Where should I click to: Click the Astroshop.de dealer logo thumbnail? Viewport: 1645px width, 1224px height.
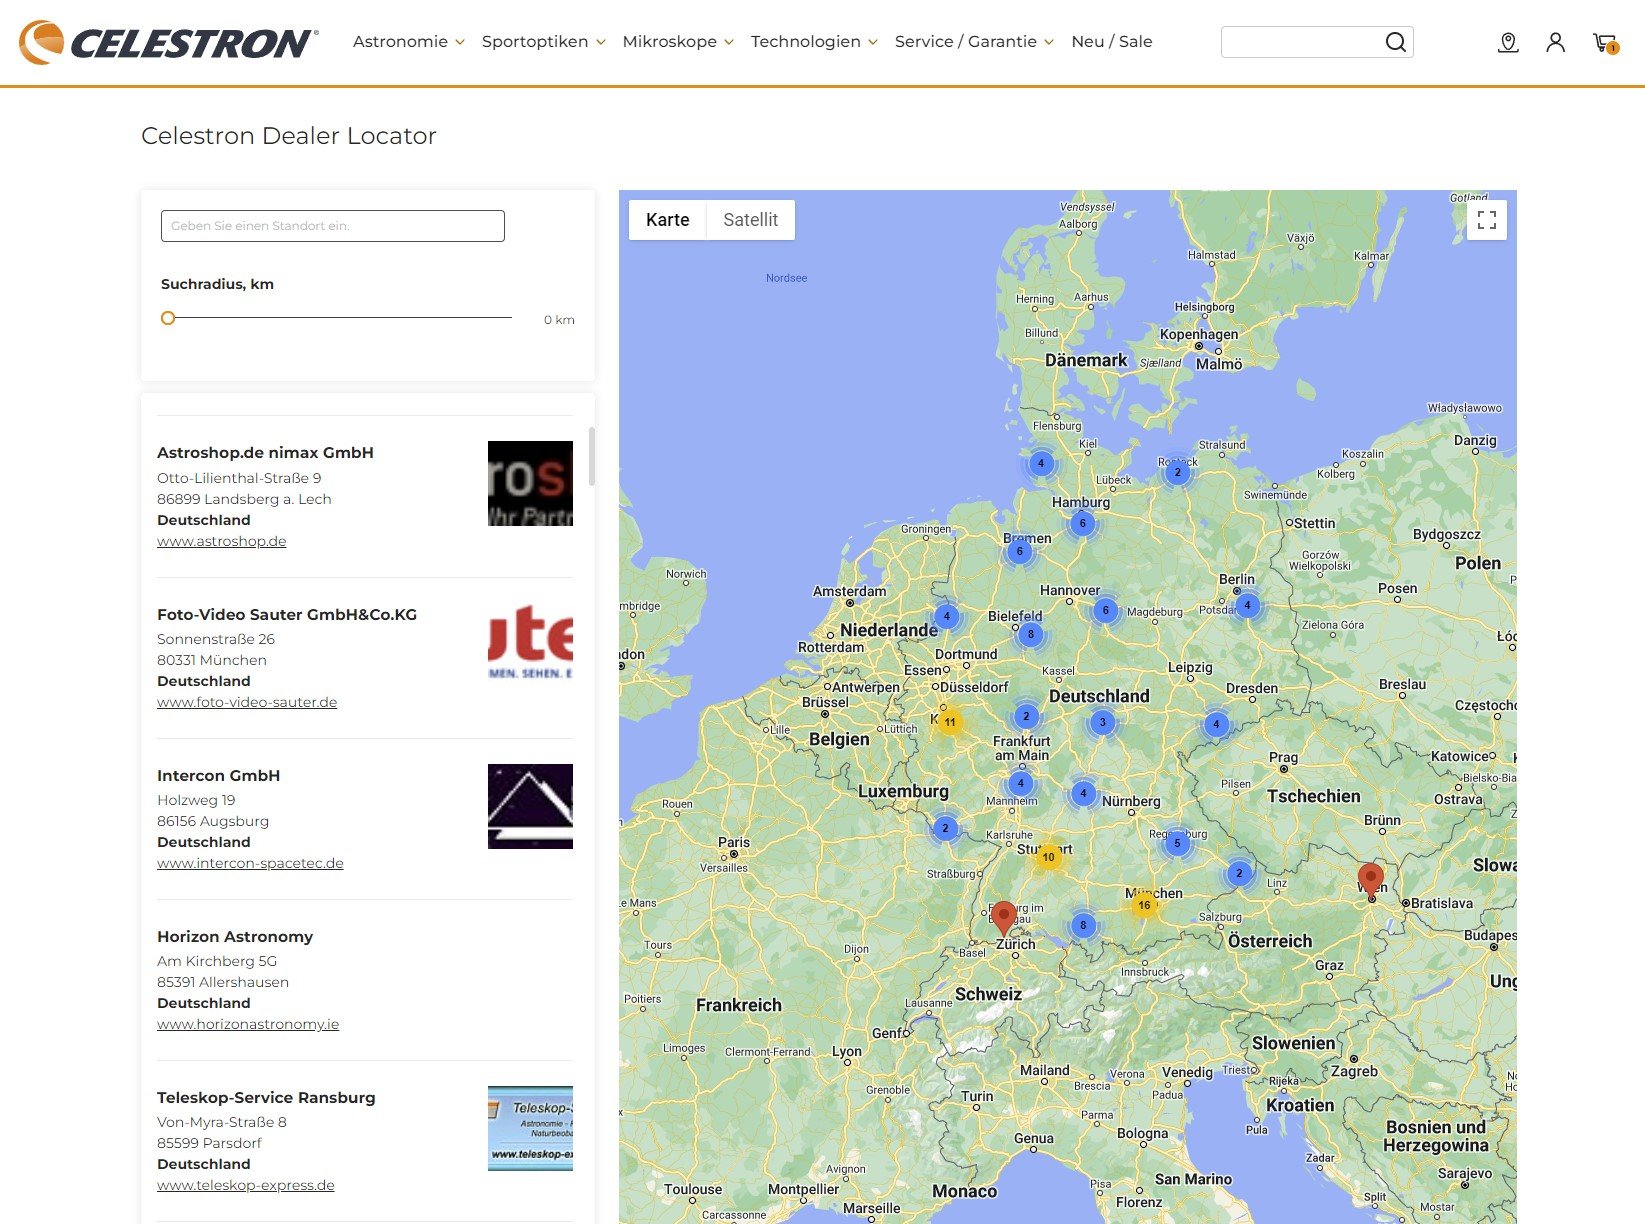tap(530, 484)
